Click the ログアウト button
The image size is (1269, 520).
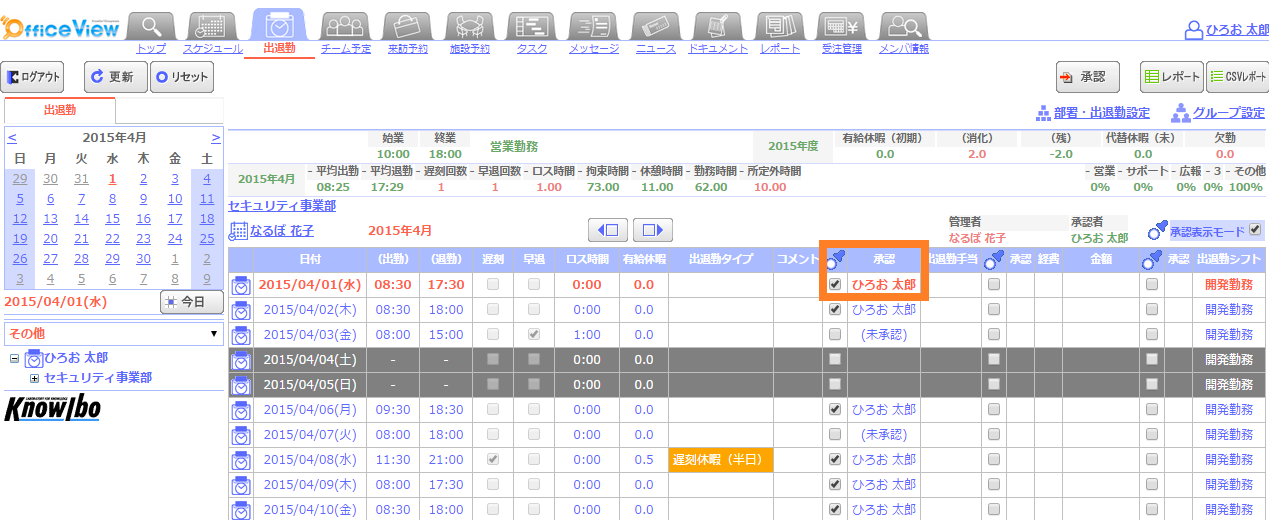33,77
